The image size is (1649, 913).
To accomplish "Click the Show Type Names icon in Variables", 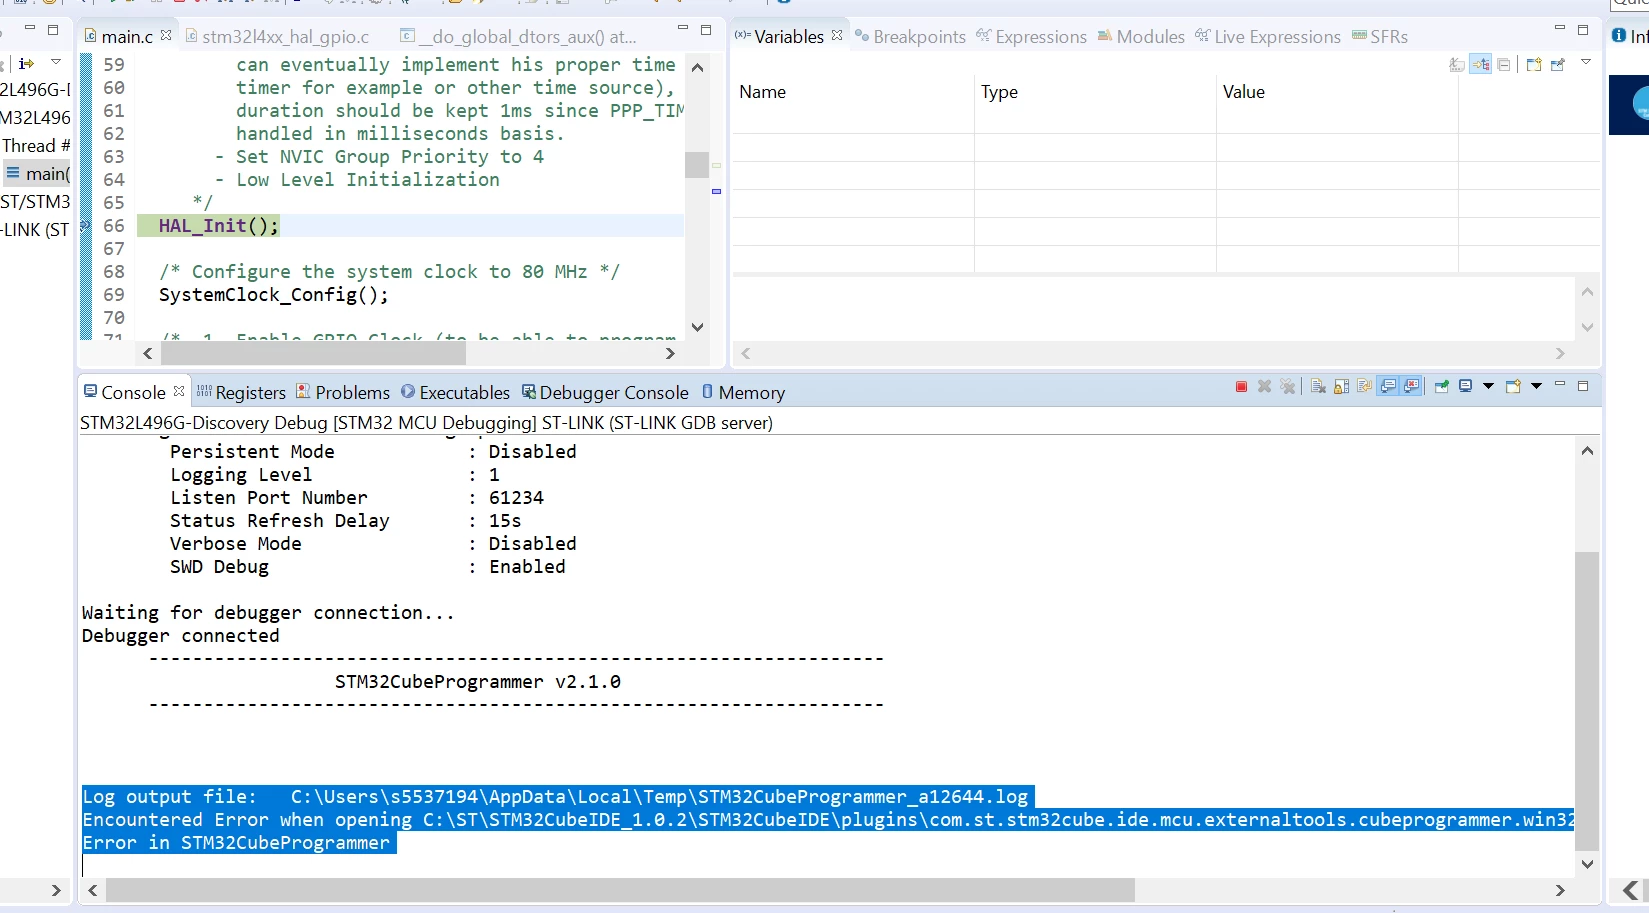I will pyautogui.click(x=1457, y=65).
